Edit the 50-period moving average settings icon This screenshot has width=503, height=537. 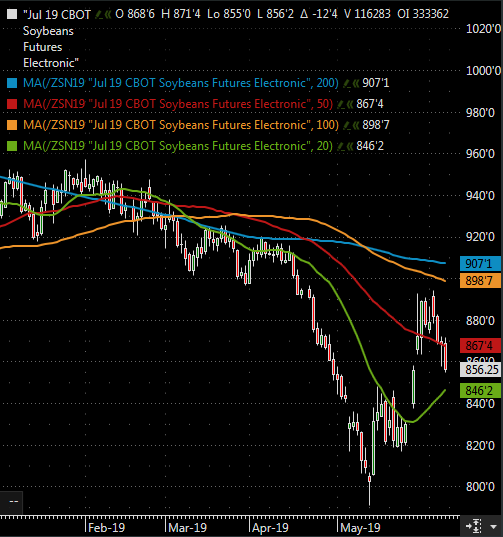(x=340, y=104)
